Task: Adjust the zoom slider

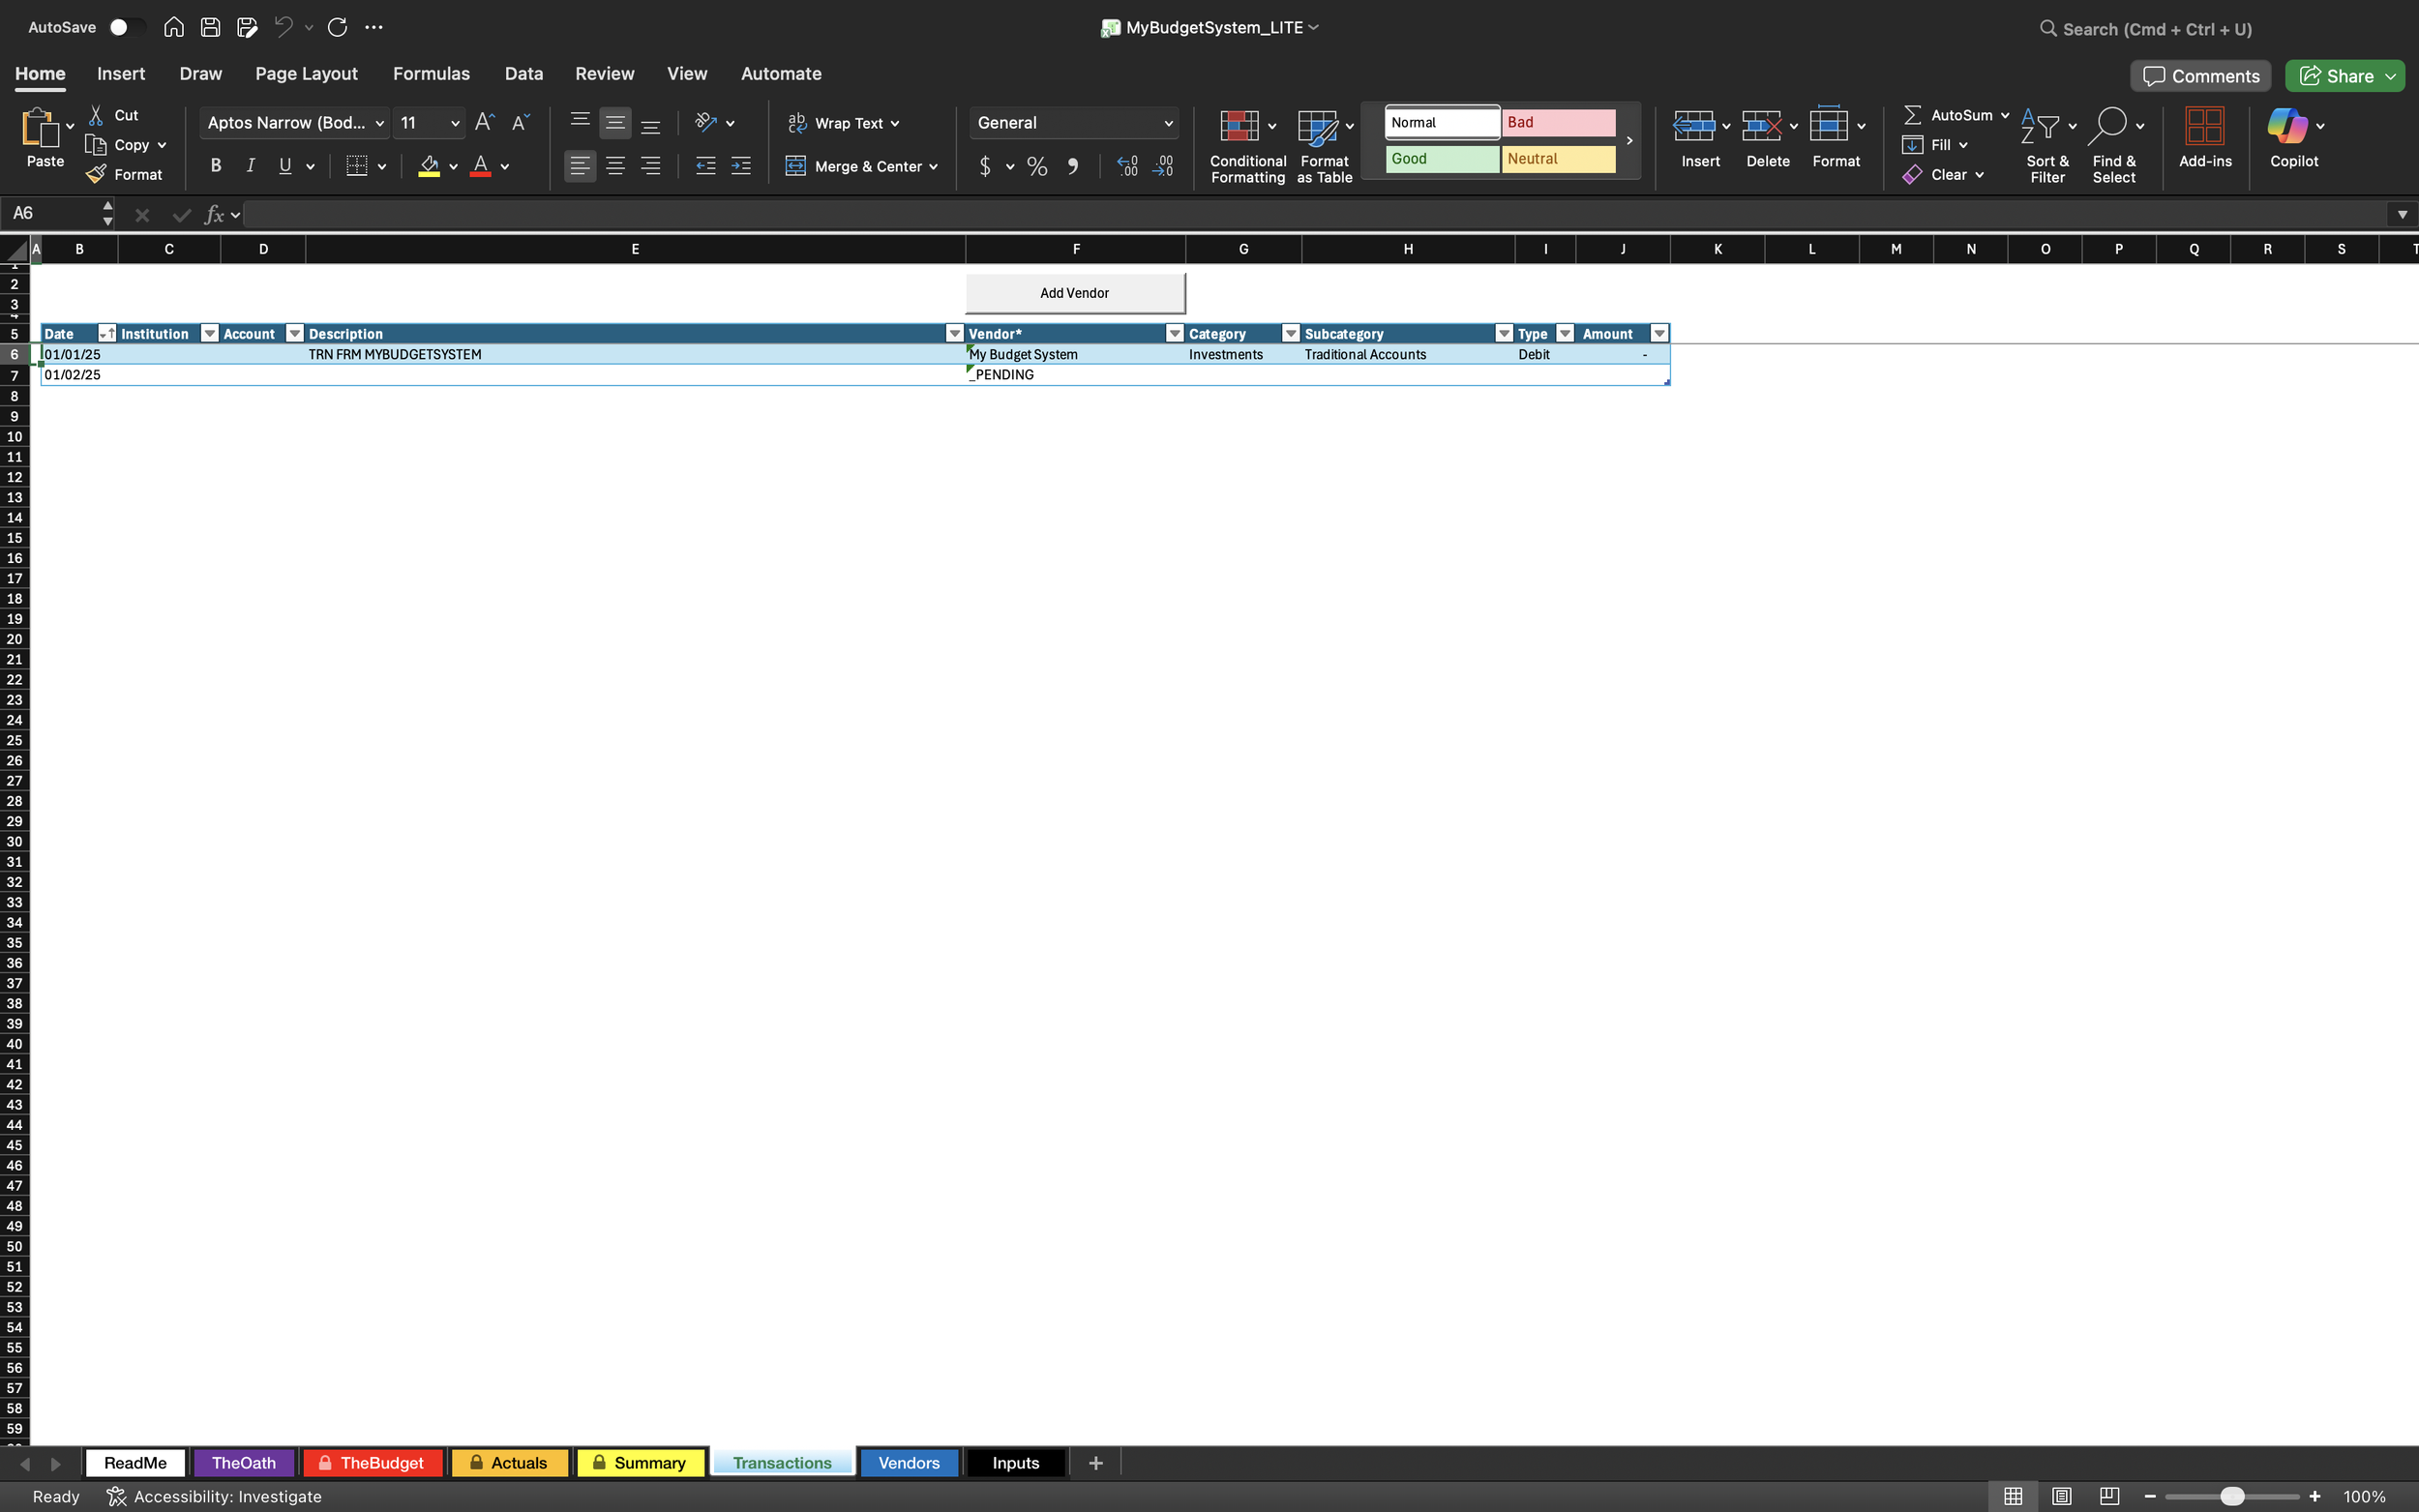Action: tap(2233, 1496)
